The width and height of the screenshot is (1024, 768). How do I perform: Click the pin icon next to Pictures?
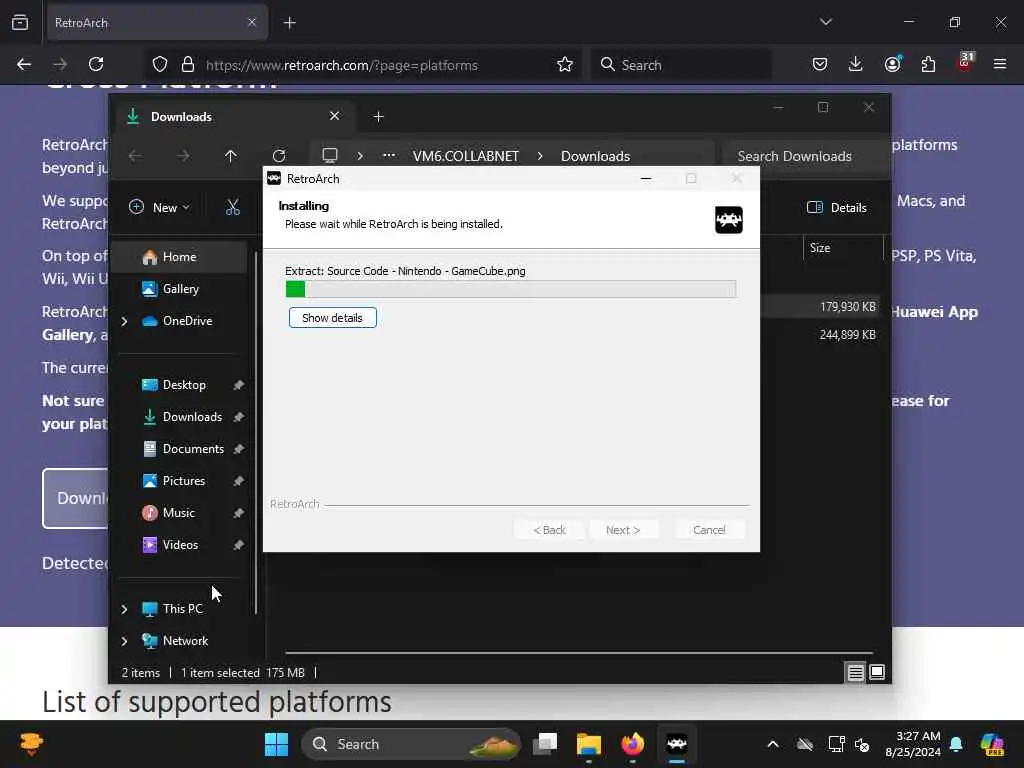(238, 481)
